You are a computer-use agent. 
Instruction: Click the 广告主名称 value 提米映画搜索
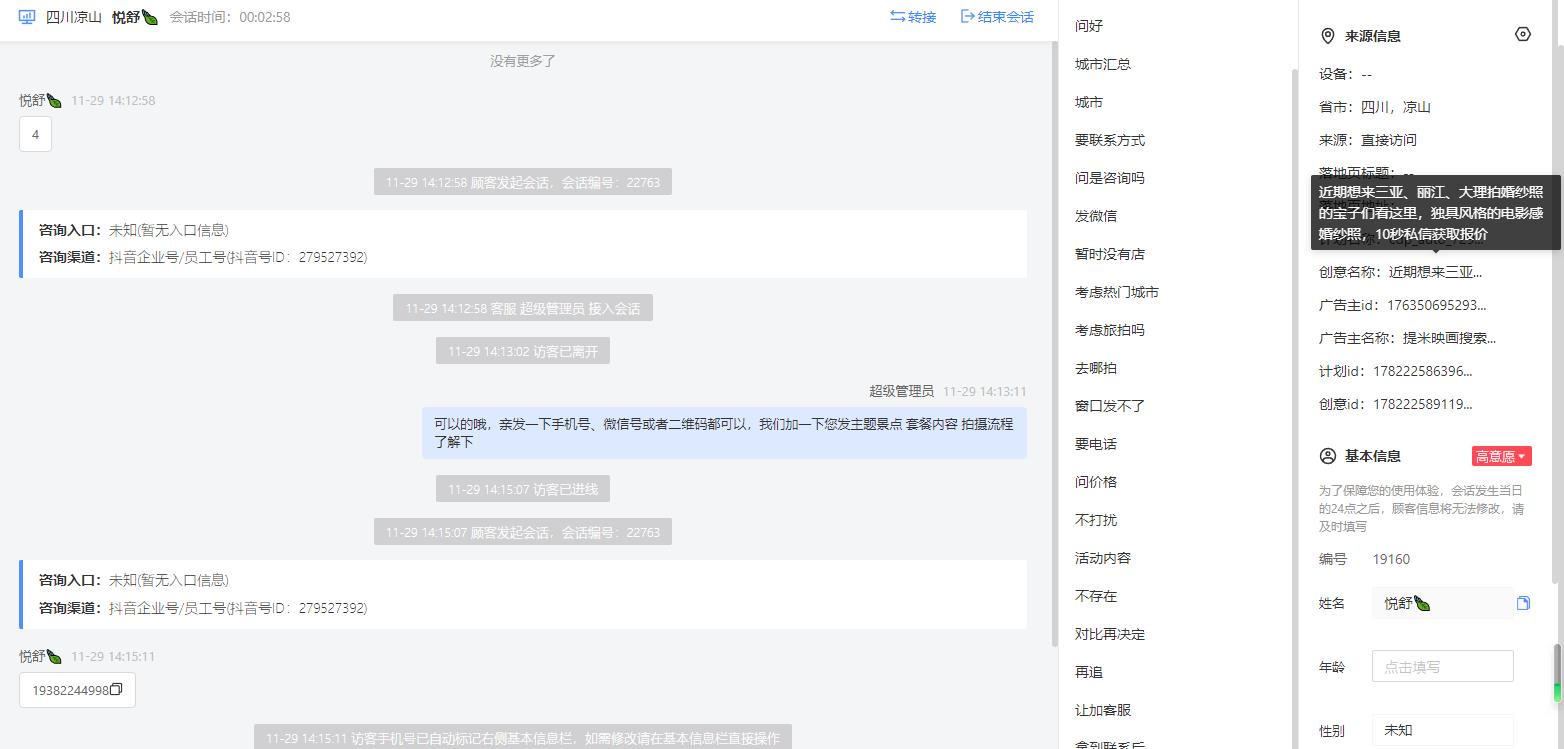click(1449, 338)
